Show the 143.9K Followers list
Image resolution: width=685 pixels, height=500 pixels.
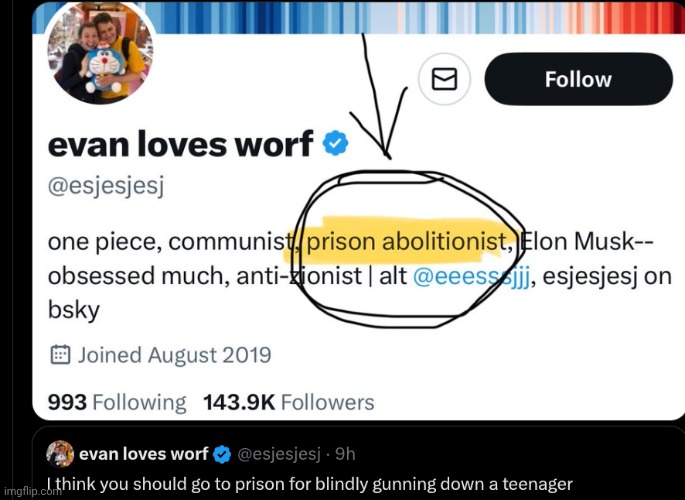pos(288,403)
